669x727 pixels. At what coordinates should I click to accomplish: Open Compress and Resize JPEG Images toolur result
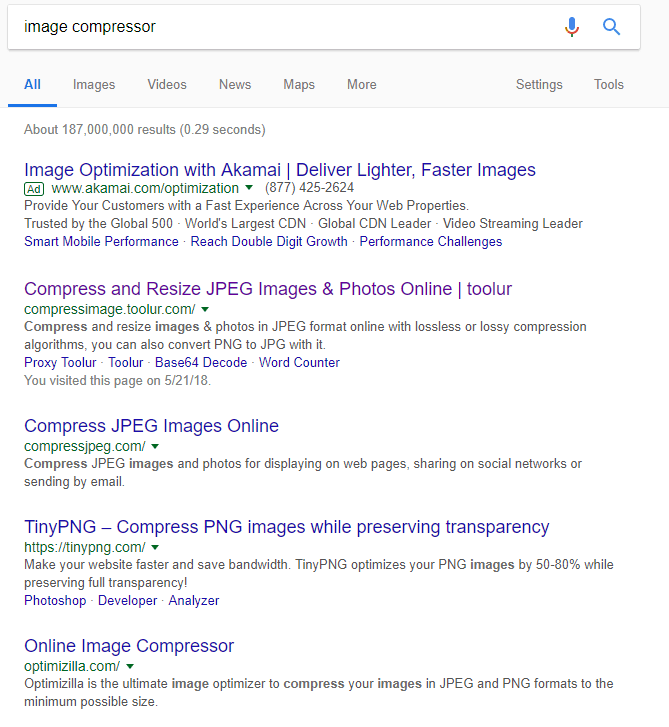pyautogui.click(x=268, y=289)
